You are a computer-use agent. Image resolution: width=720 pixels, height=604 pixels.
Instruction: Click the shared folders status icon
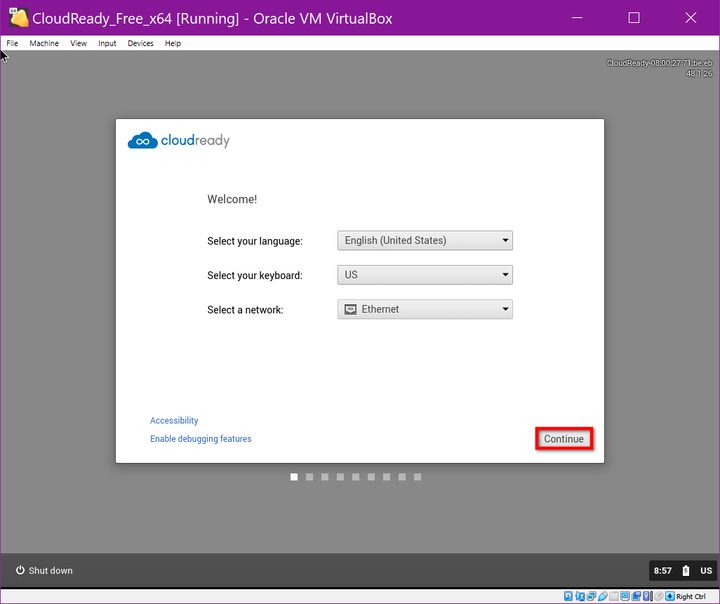pyautogui.click(x=614, y=596)
